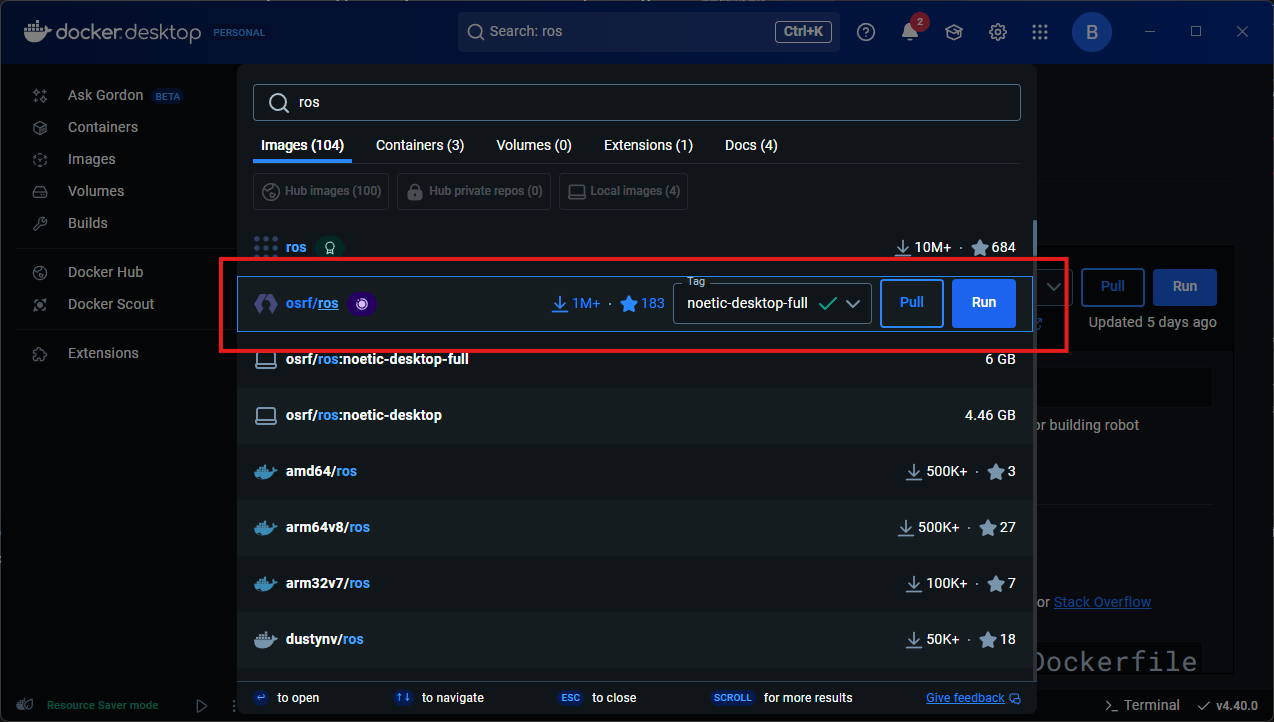Click the Ask Gordon sparkle icon
1274x722 pixels.
[x=40, y=96]
